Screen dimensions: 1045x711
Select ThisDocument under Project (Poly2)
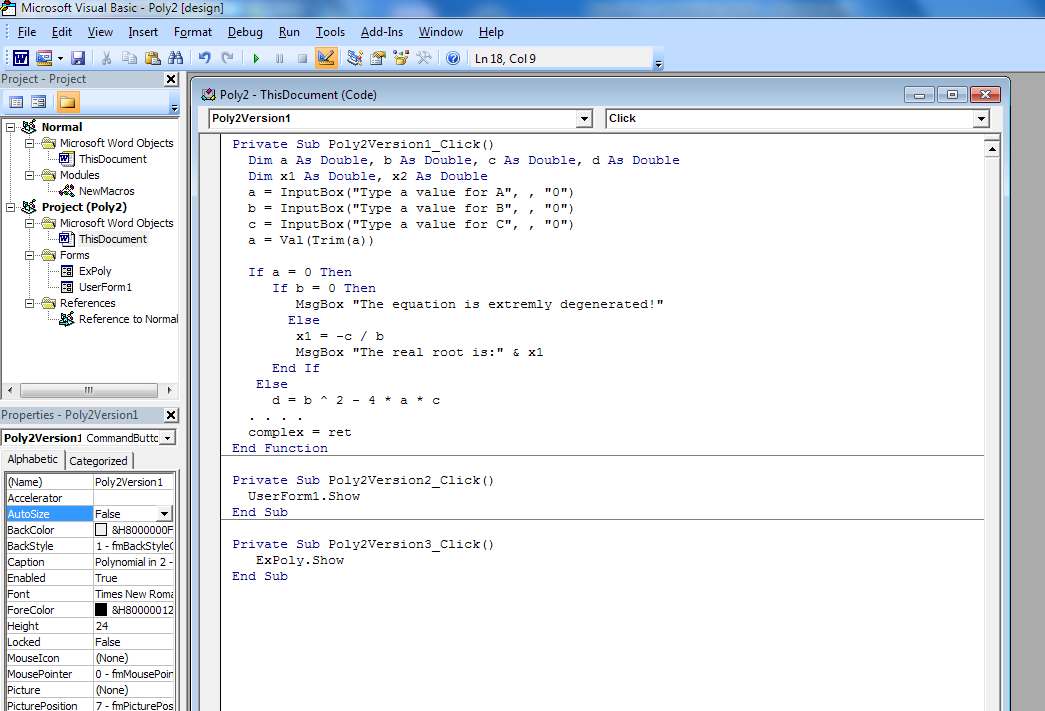(x=113, y=239)
